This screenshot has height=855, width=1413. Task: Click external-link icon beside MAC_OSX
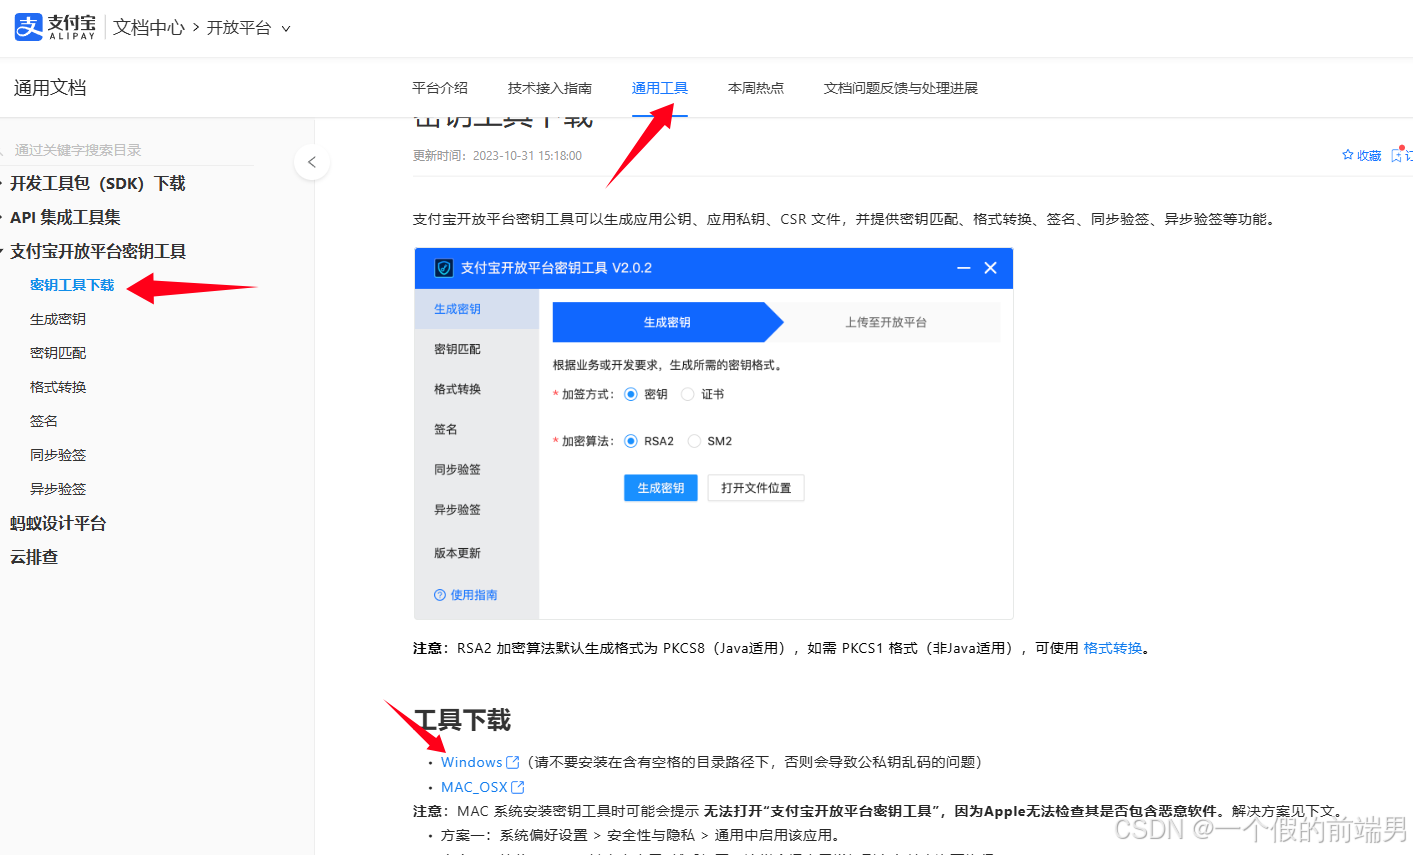[x=518, y=787]
